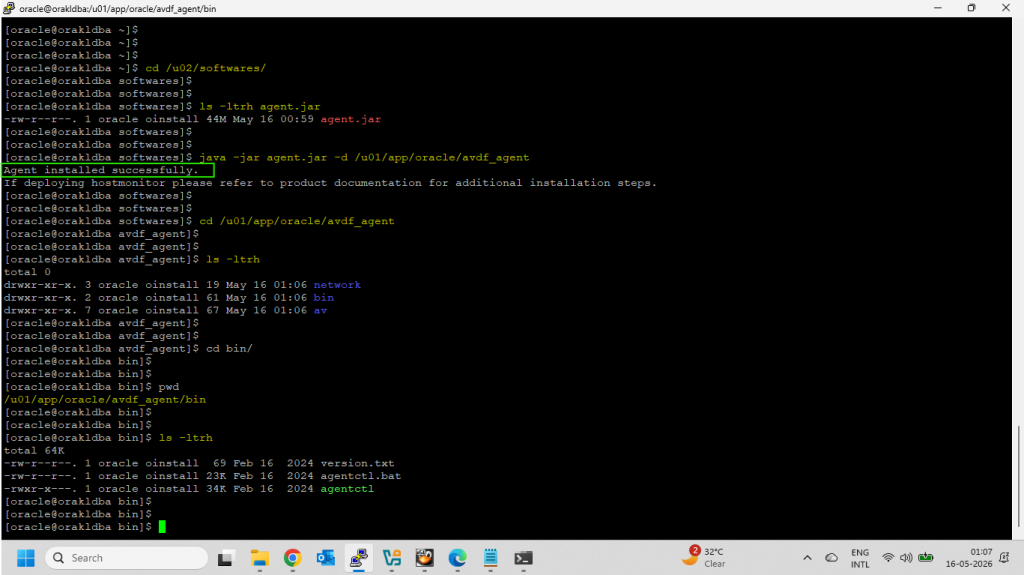
Task: Click the 'total 0' output line
Action: [x=27, y=272]
